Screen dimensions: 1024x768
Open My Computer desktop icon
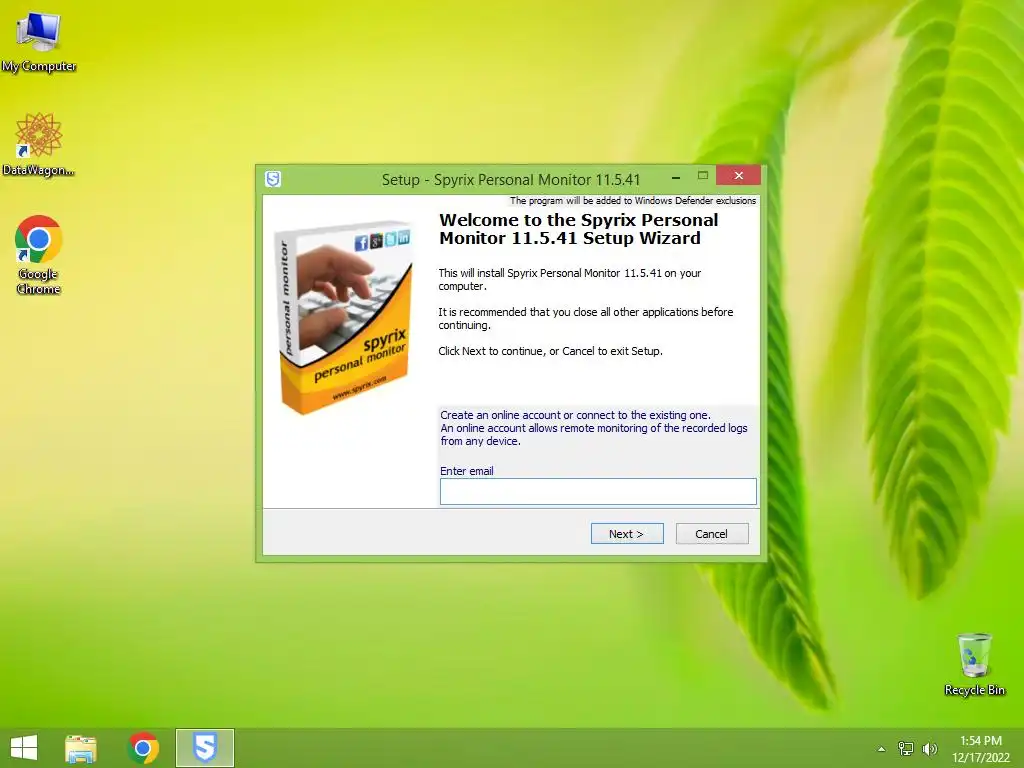point(39,41)
